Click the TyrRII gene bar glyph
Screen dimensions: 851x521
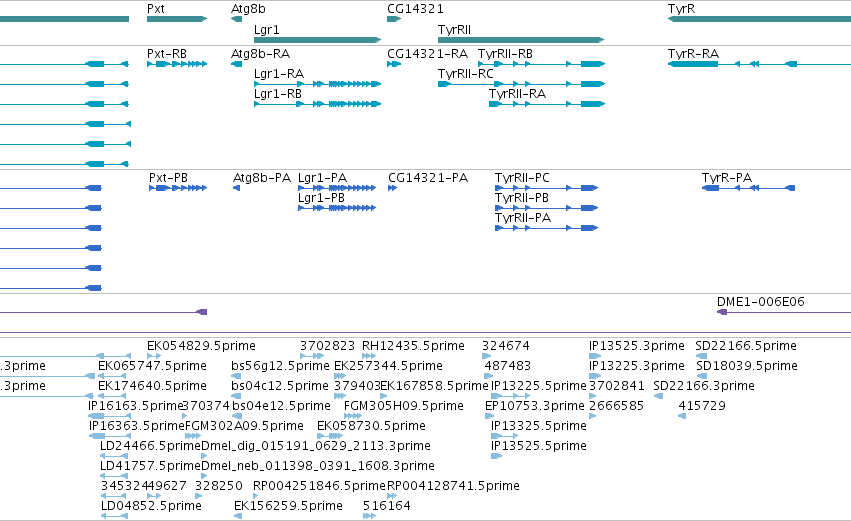click(x=521, y=40)
